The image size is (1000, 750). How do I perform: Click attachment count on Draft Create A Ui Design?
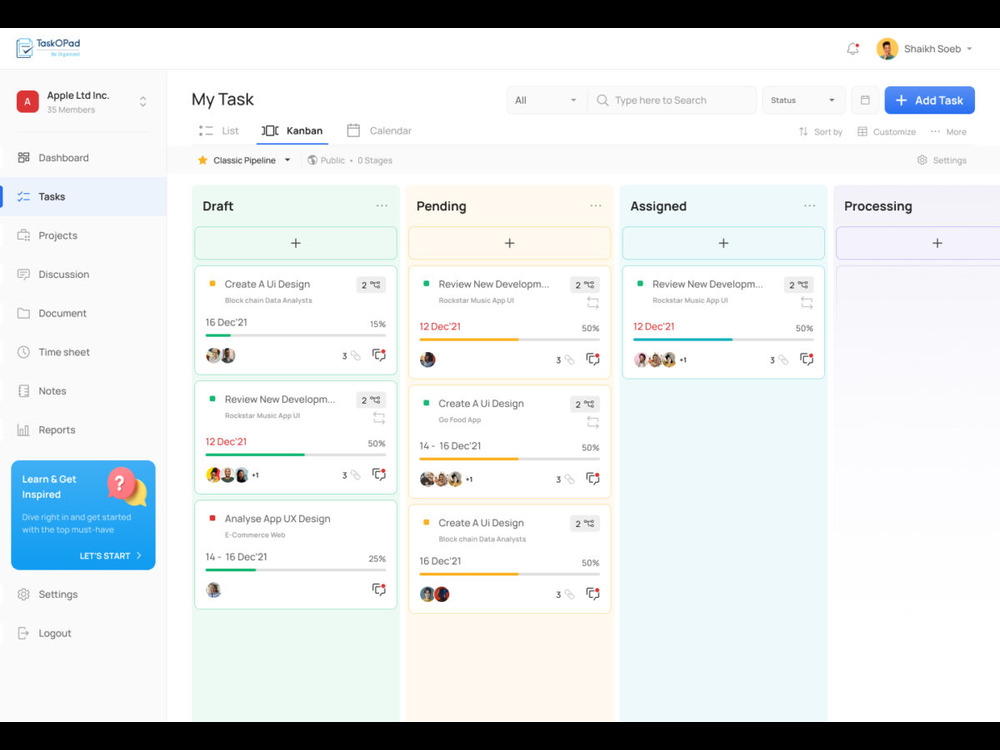(x=351, y=356)
